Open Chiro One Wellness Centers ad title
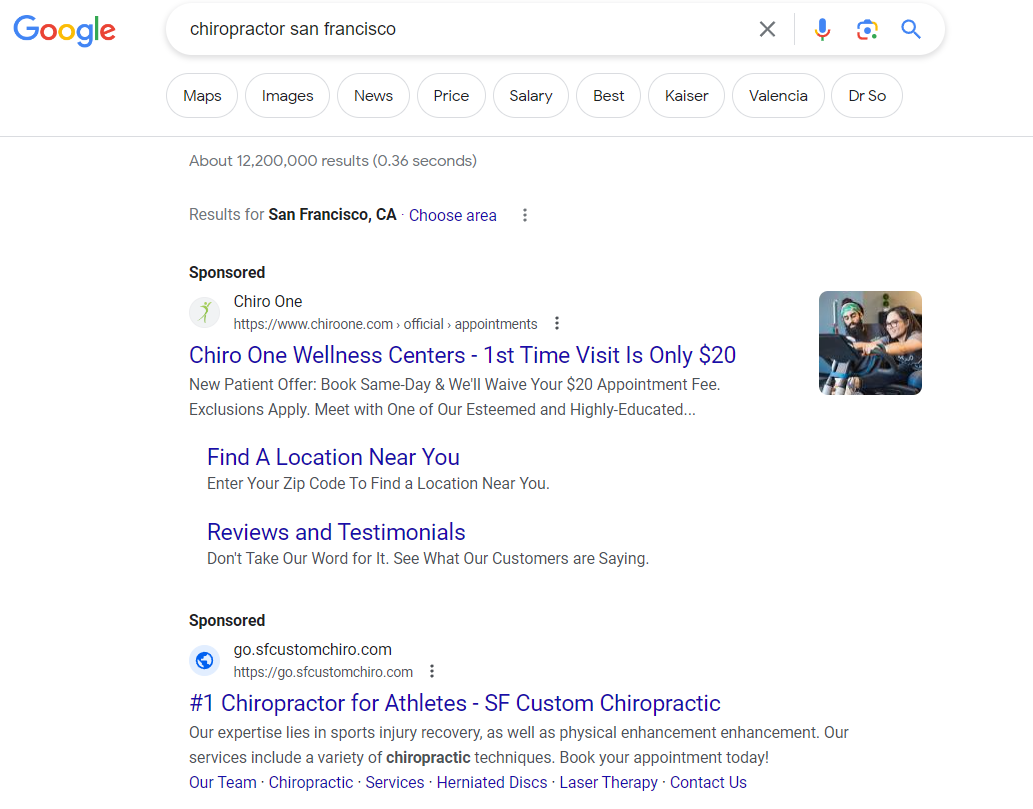This screenshot has width=1033, height=809. click(462, 355)
